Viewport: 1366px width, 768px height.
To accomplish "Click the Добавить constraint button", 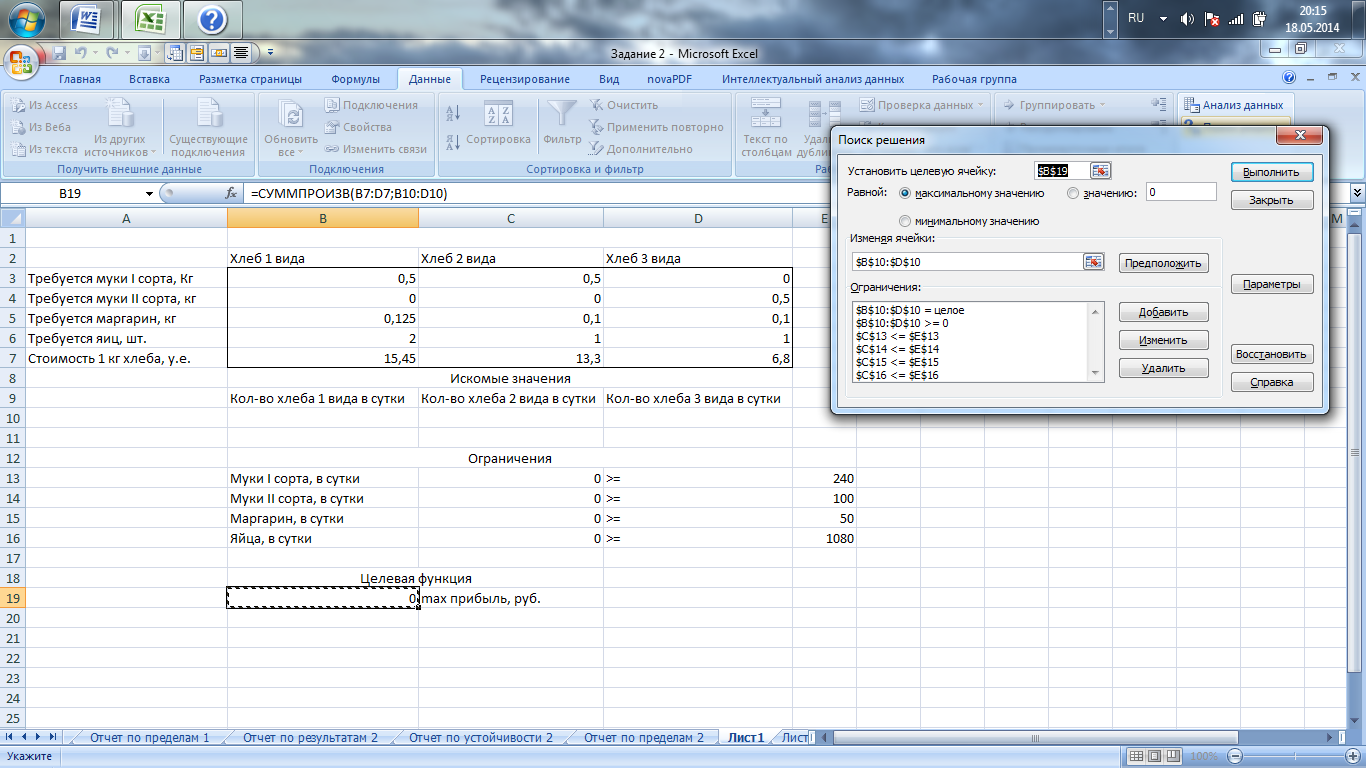I will click(1164, 312).
